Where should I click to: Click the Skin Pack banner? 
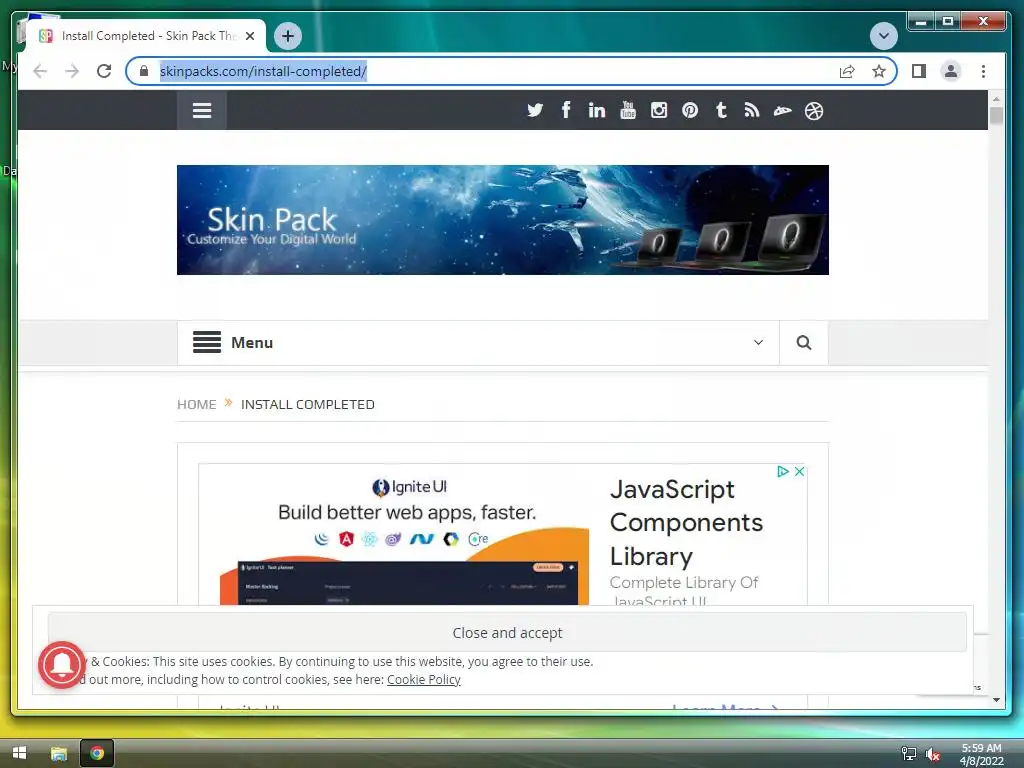tap(503, 220)
